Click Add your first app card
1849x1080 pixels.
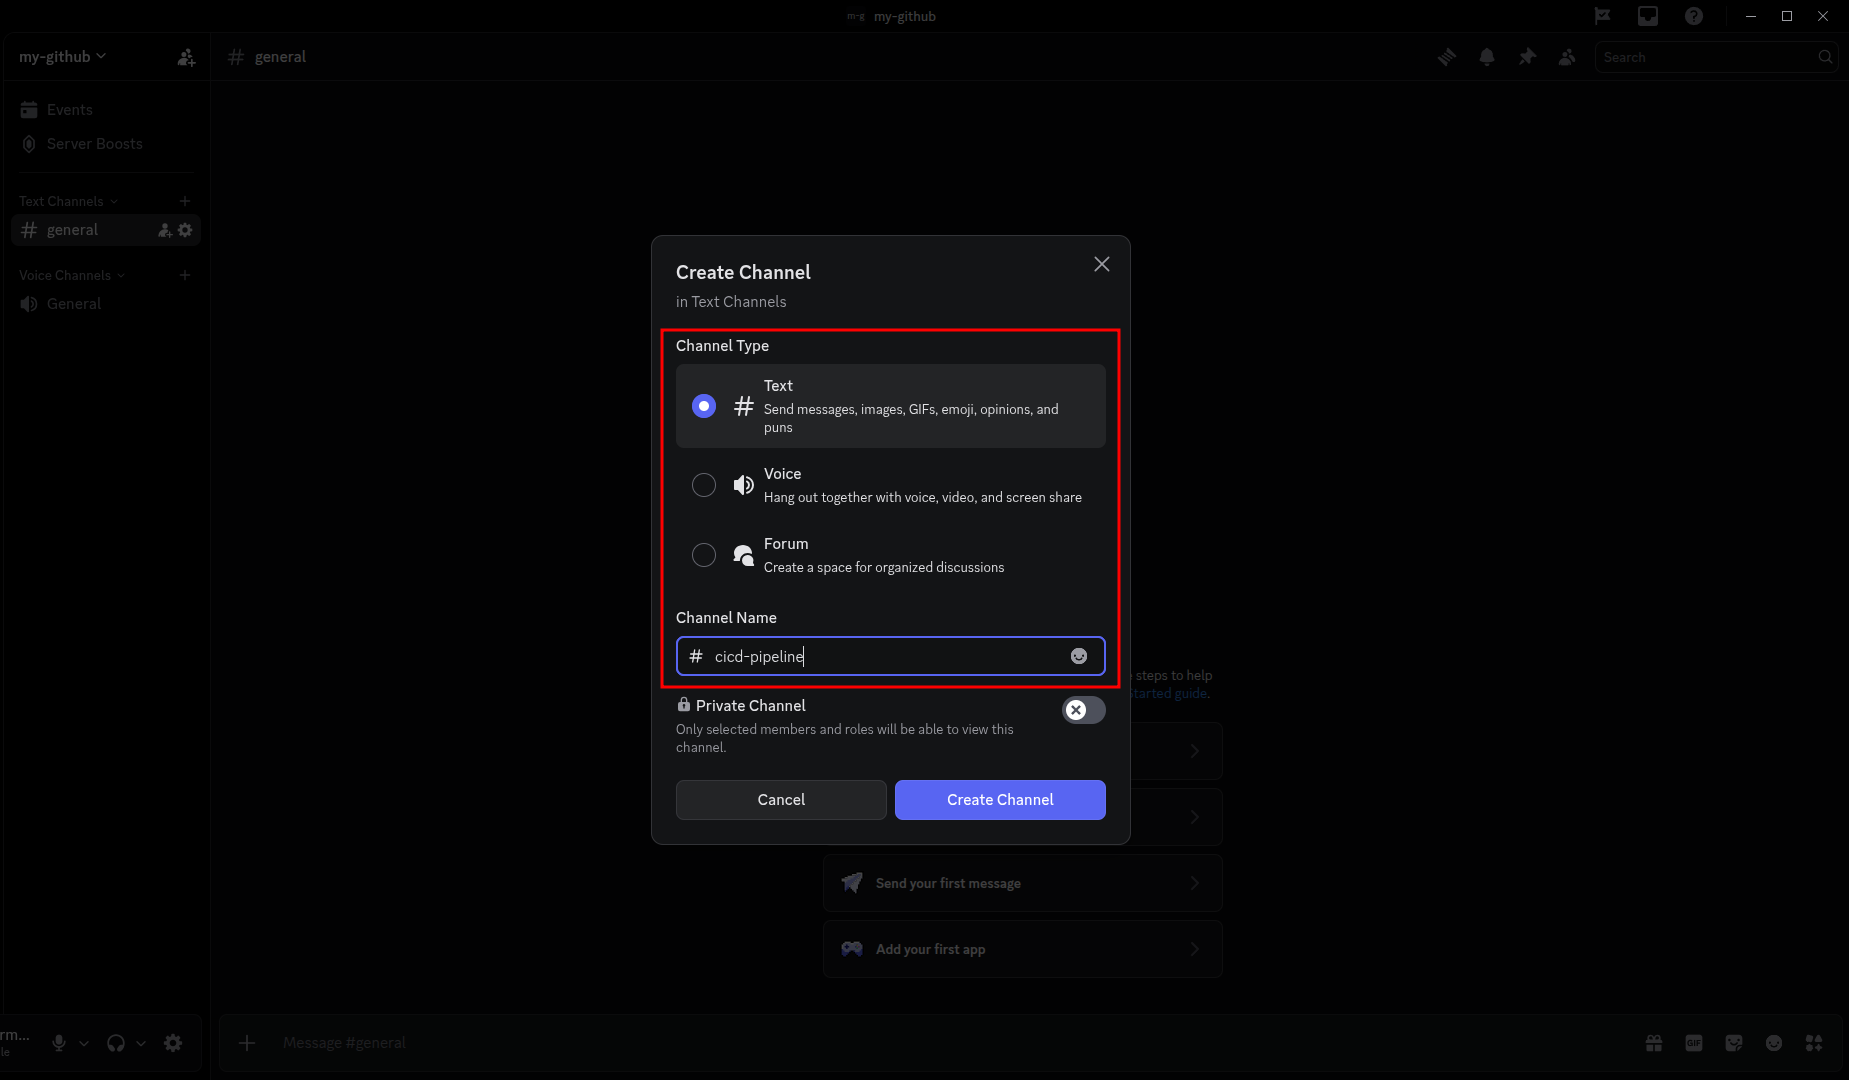click(1022, 949)
